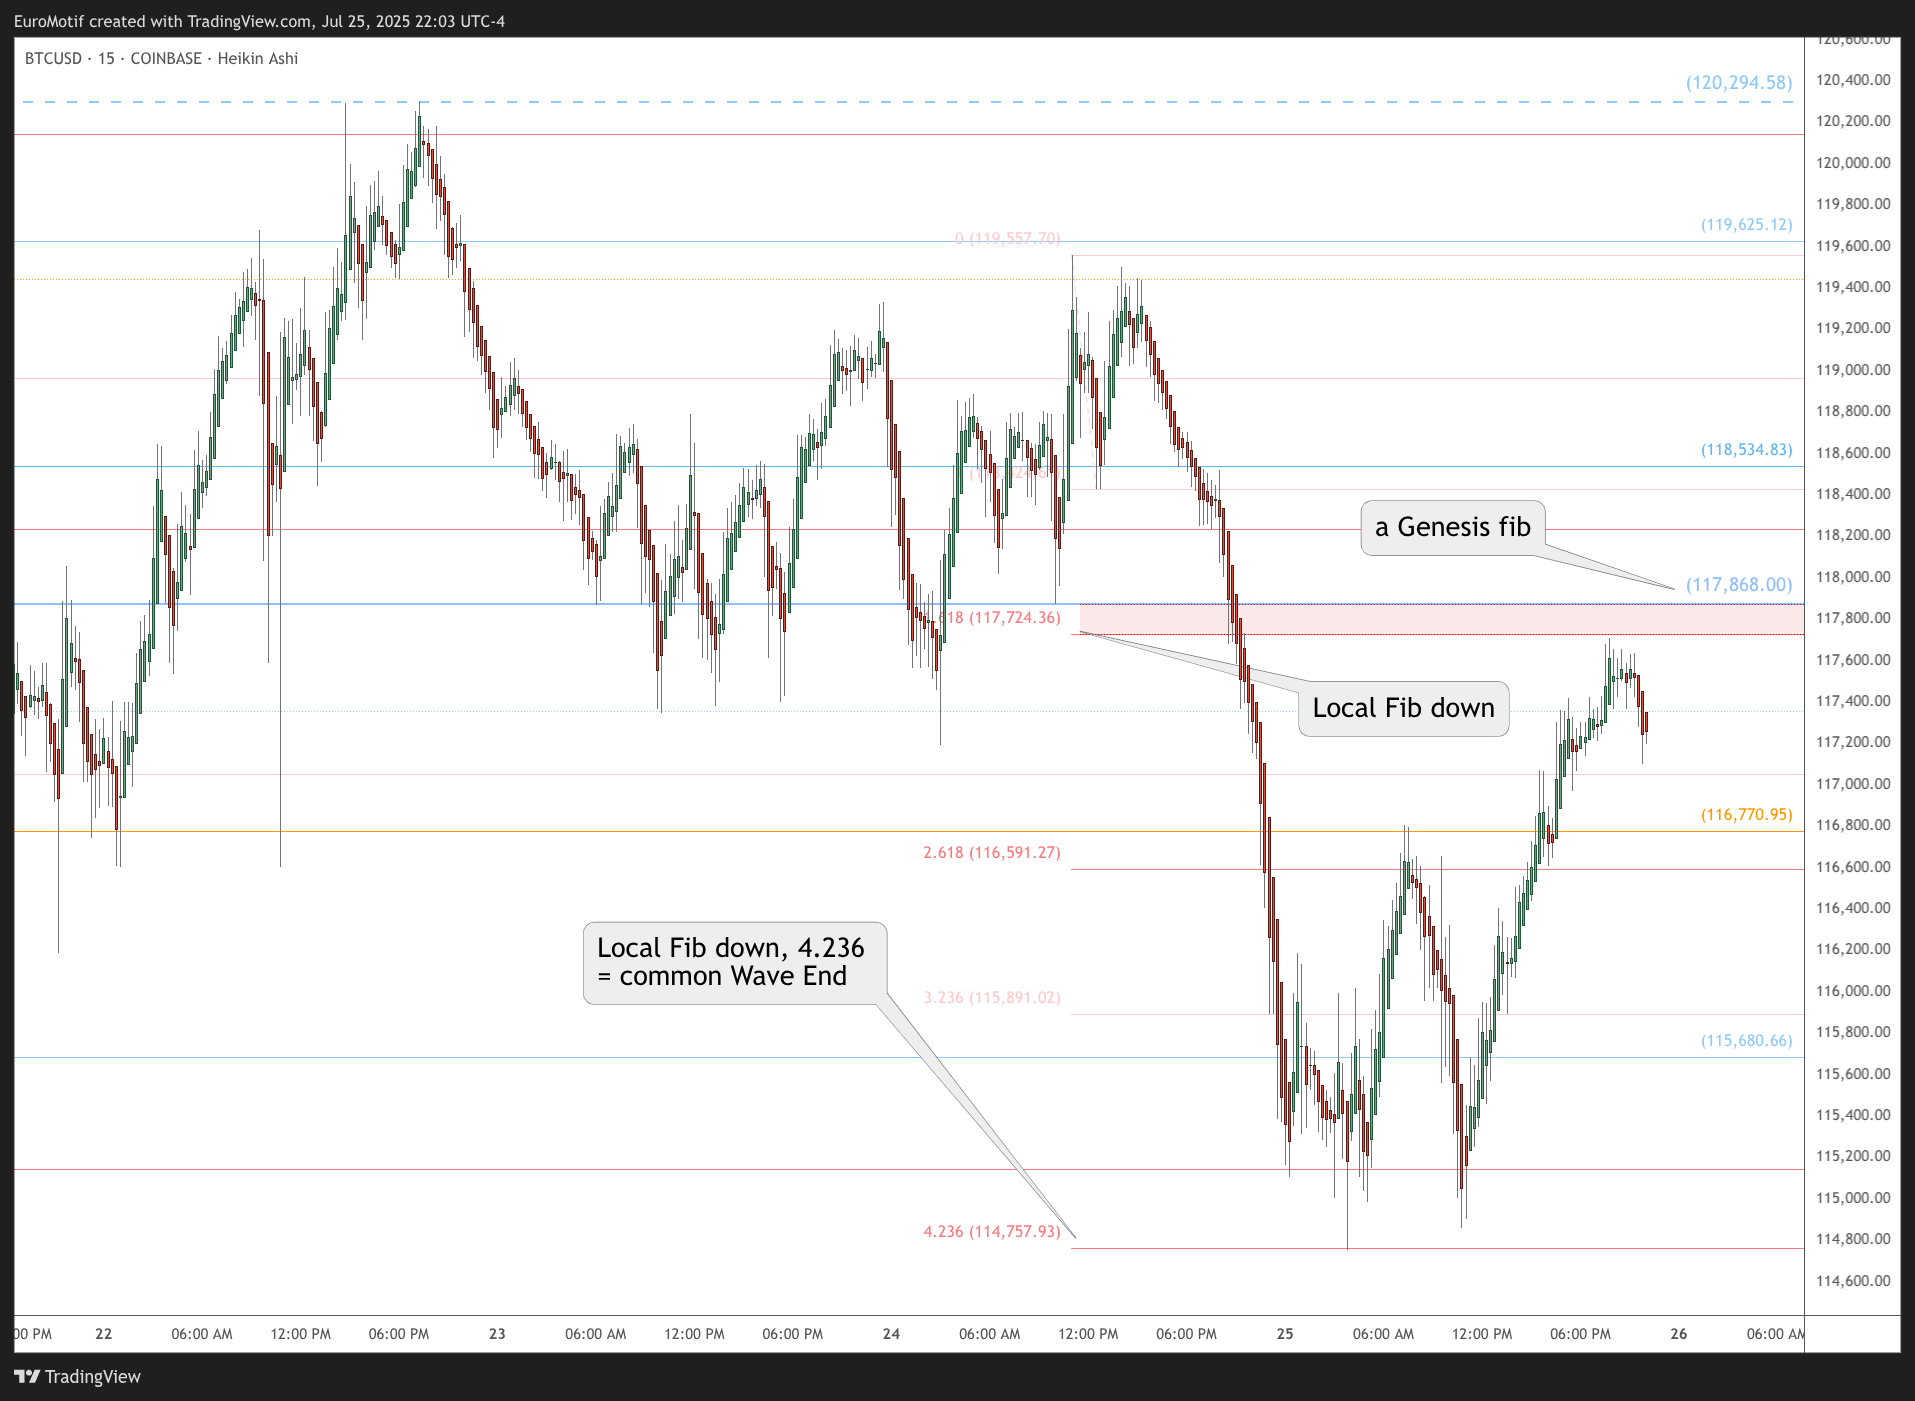Click the header text 'EuroMotif created with TradingView.com'
1915x1401 pixels.
163,21
